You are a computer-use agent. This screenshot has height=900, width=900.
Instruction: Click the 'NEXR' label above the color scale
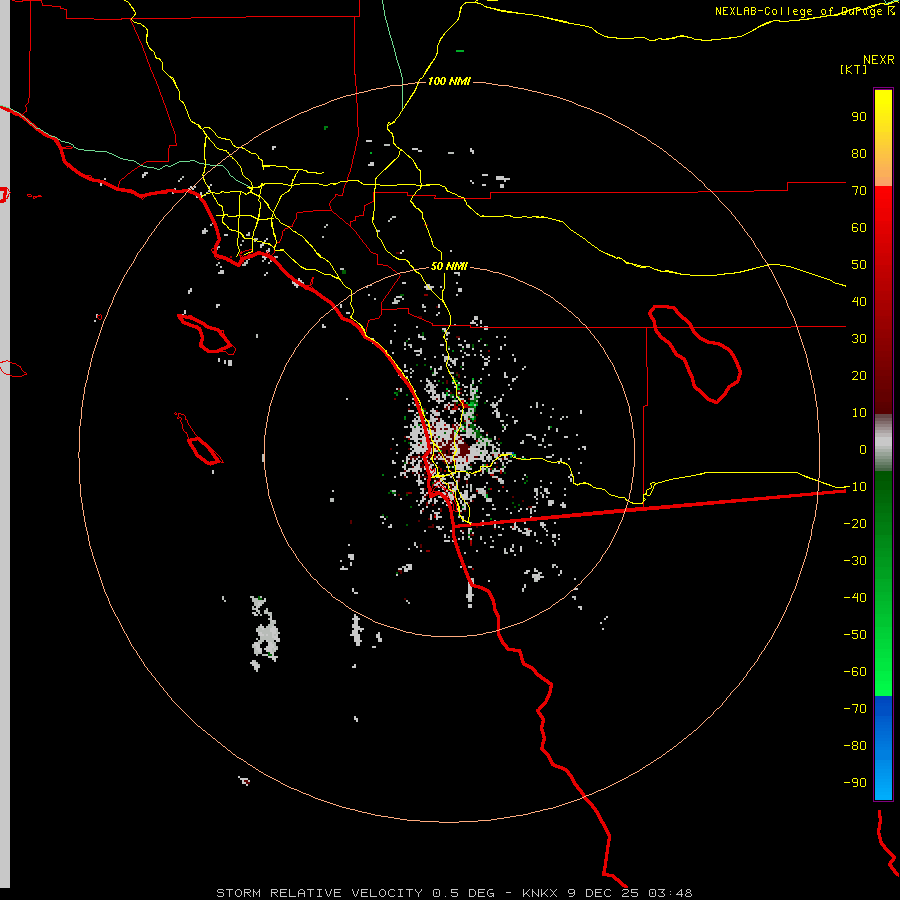[x=878, y=60]
